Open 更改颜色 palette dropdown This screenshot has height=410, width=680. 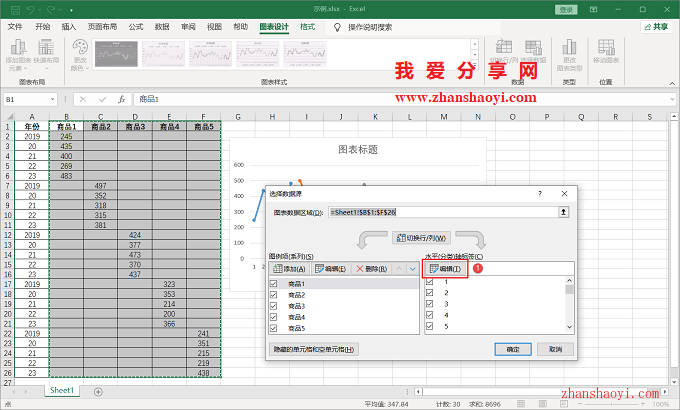click(x=80, y=55)
